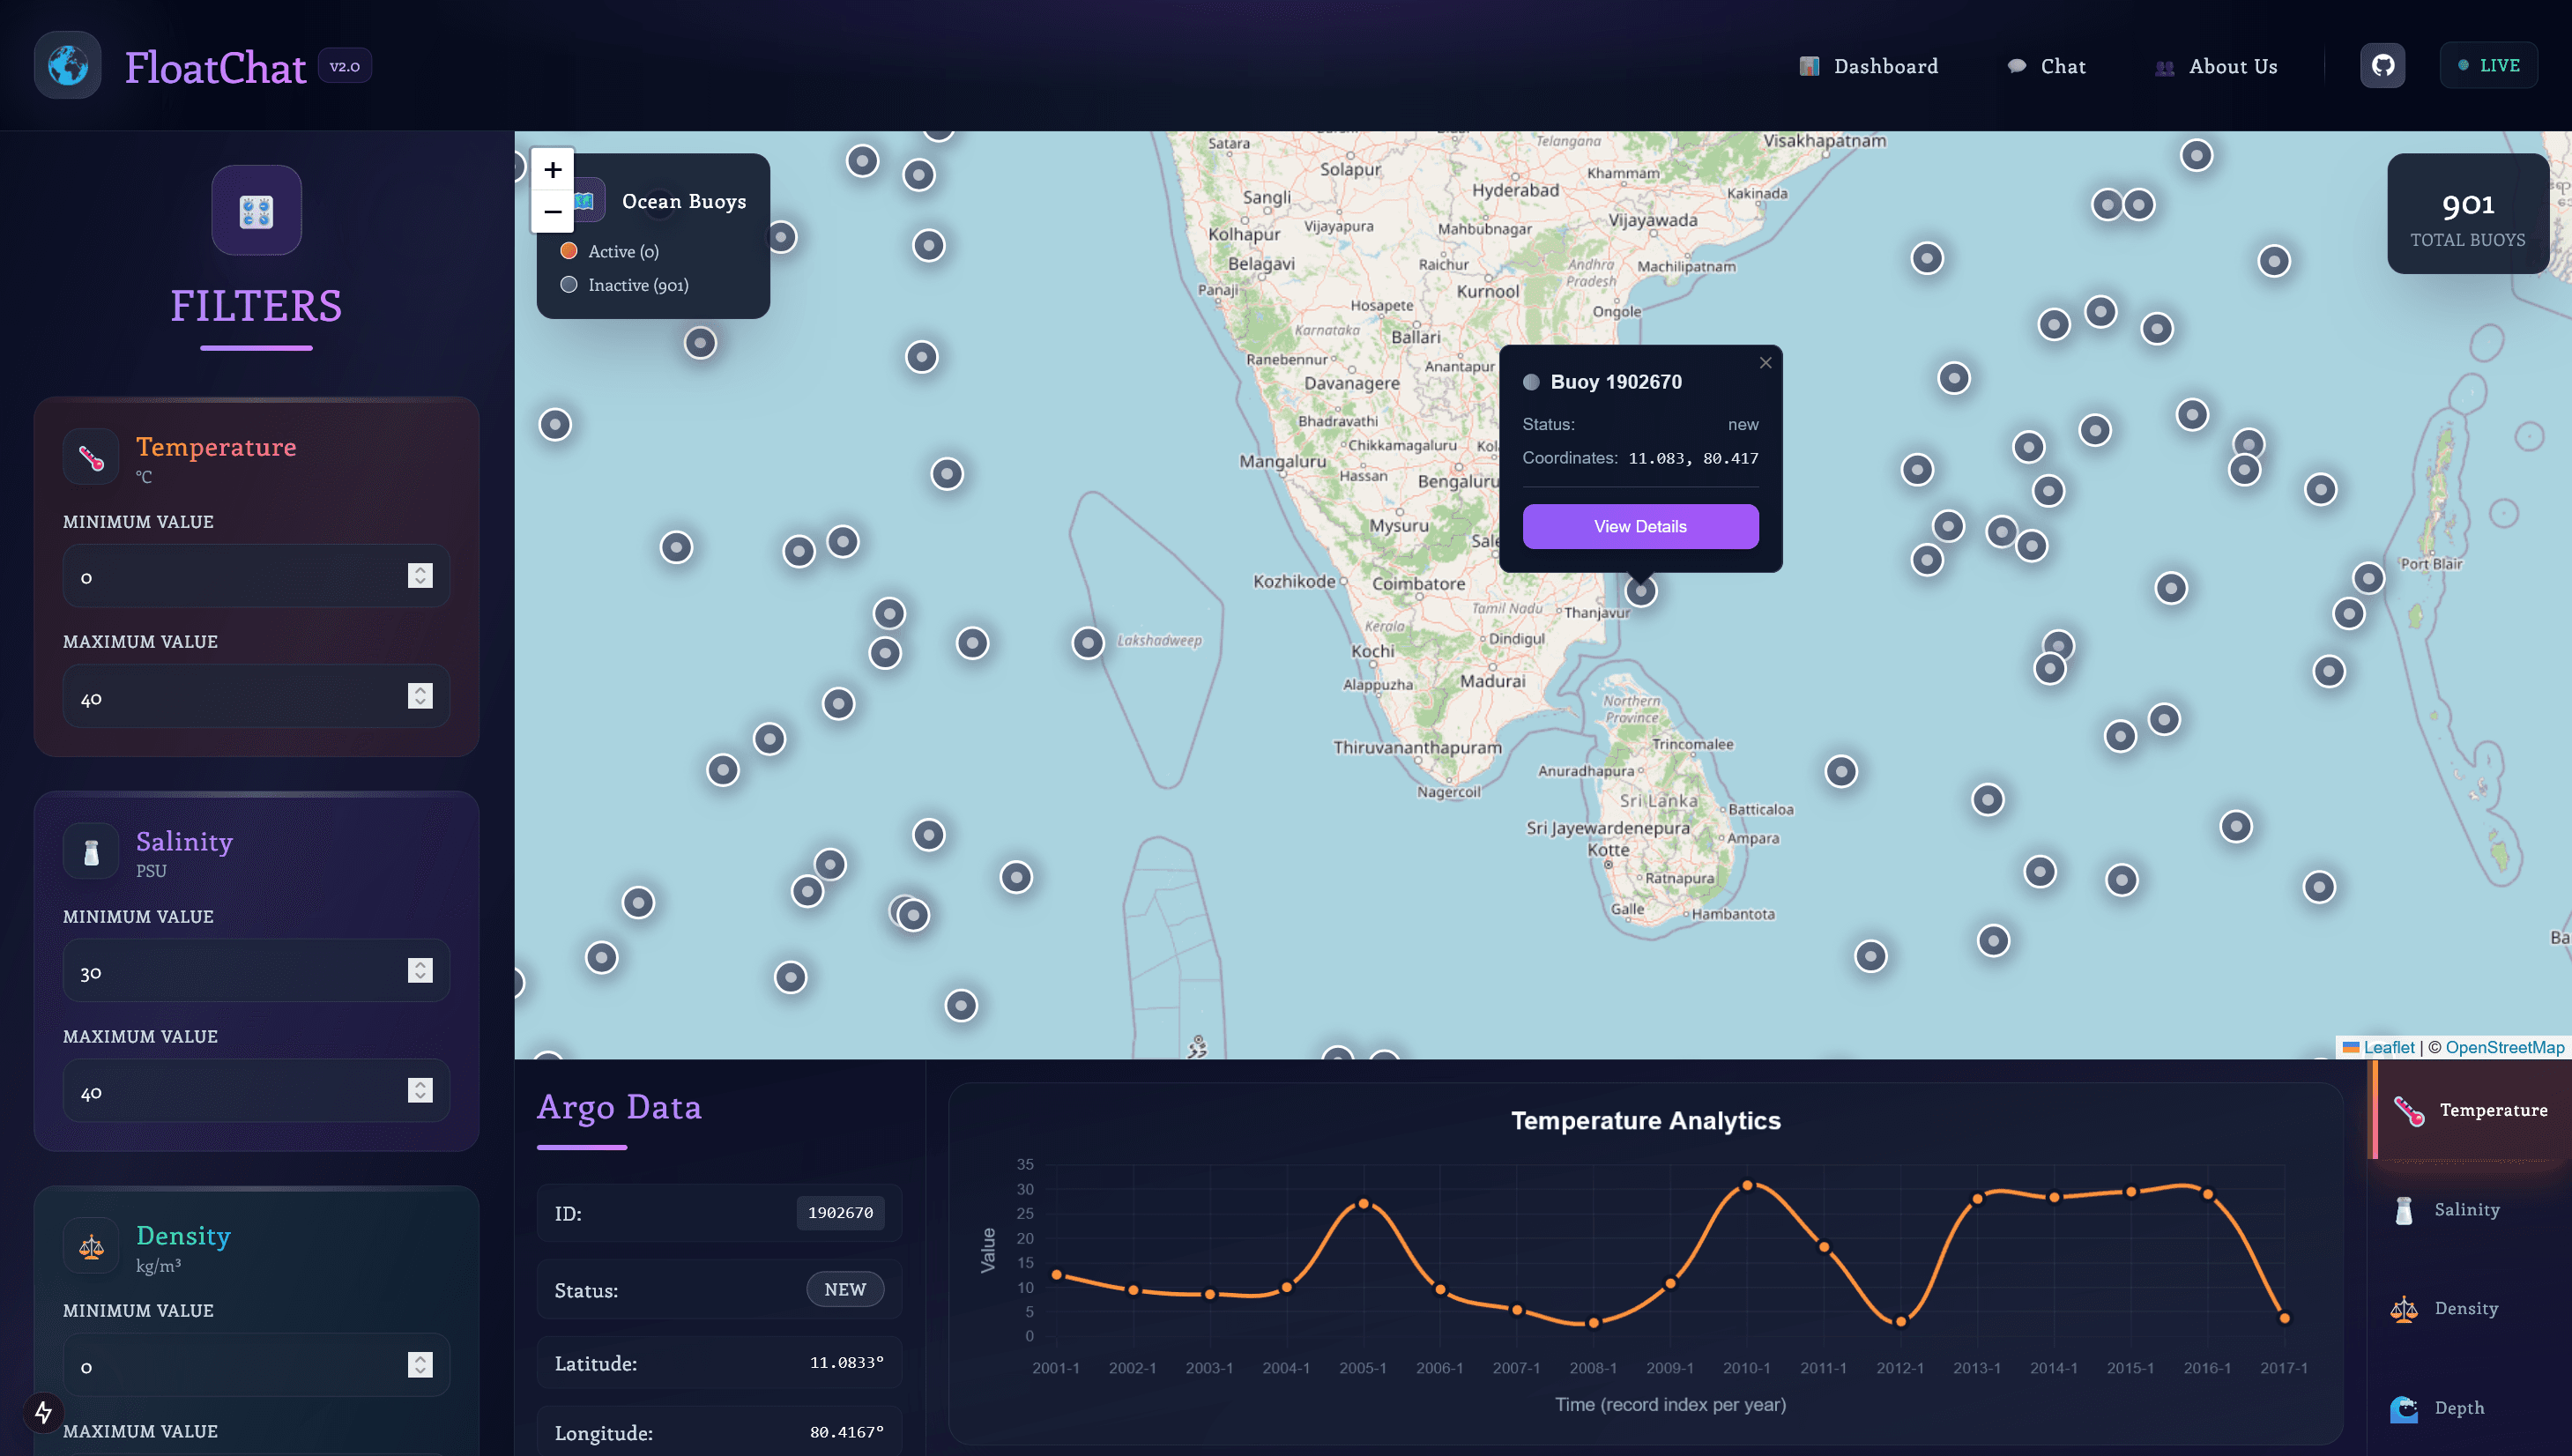Click the scale icon in Density tab
The height and width of the screenshot is (1456, 2572).
[2404, 1309]
